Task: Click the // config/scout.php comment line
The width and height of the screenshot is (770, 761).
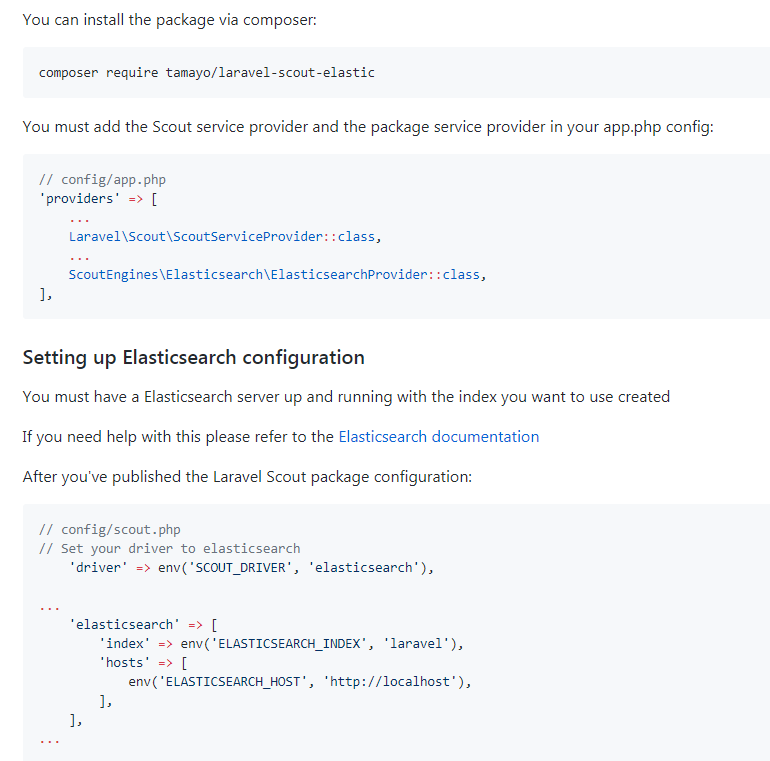Action: click(x=110, y=530)
